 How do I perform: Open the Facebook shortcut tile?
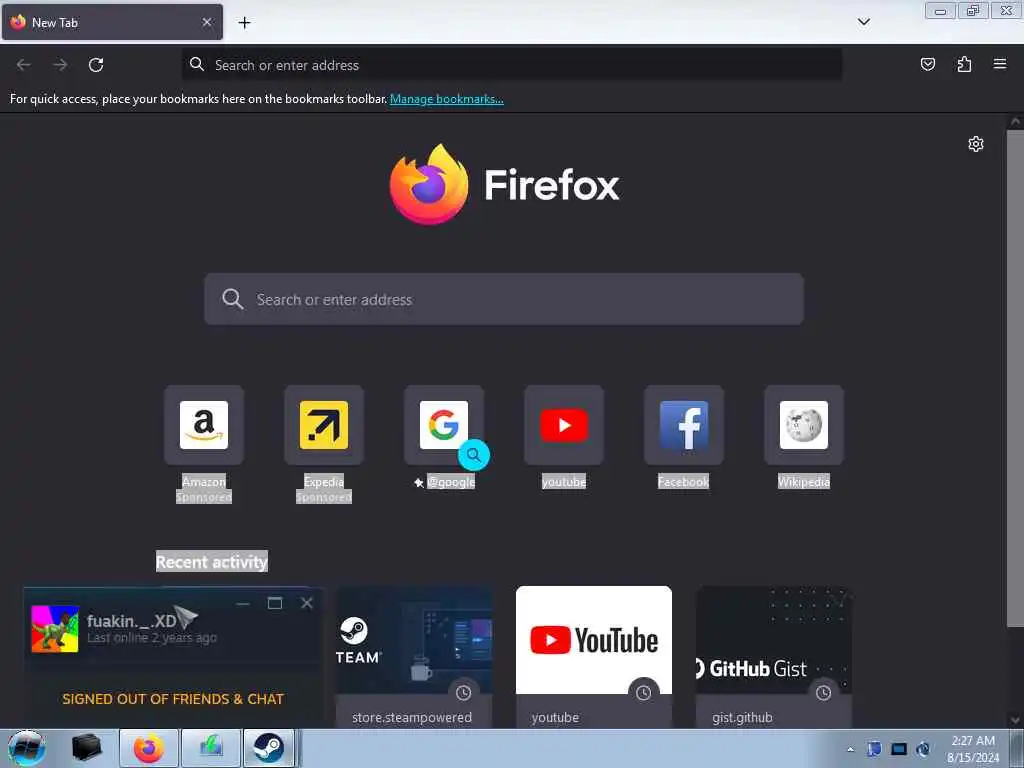click(x=684, y=425)
